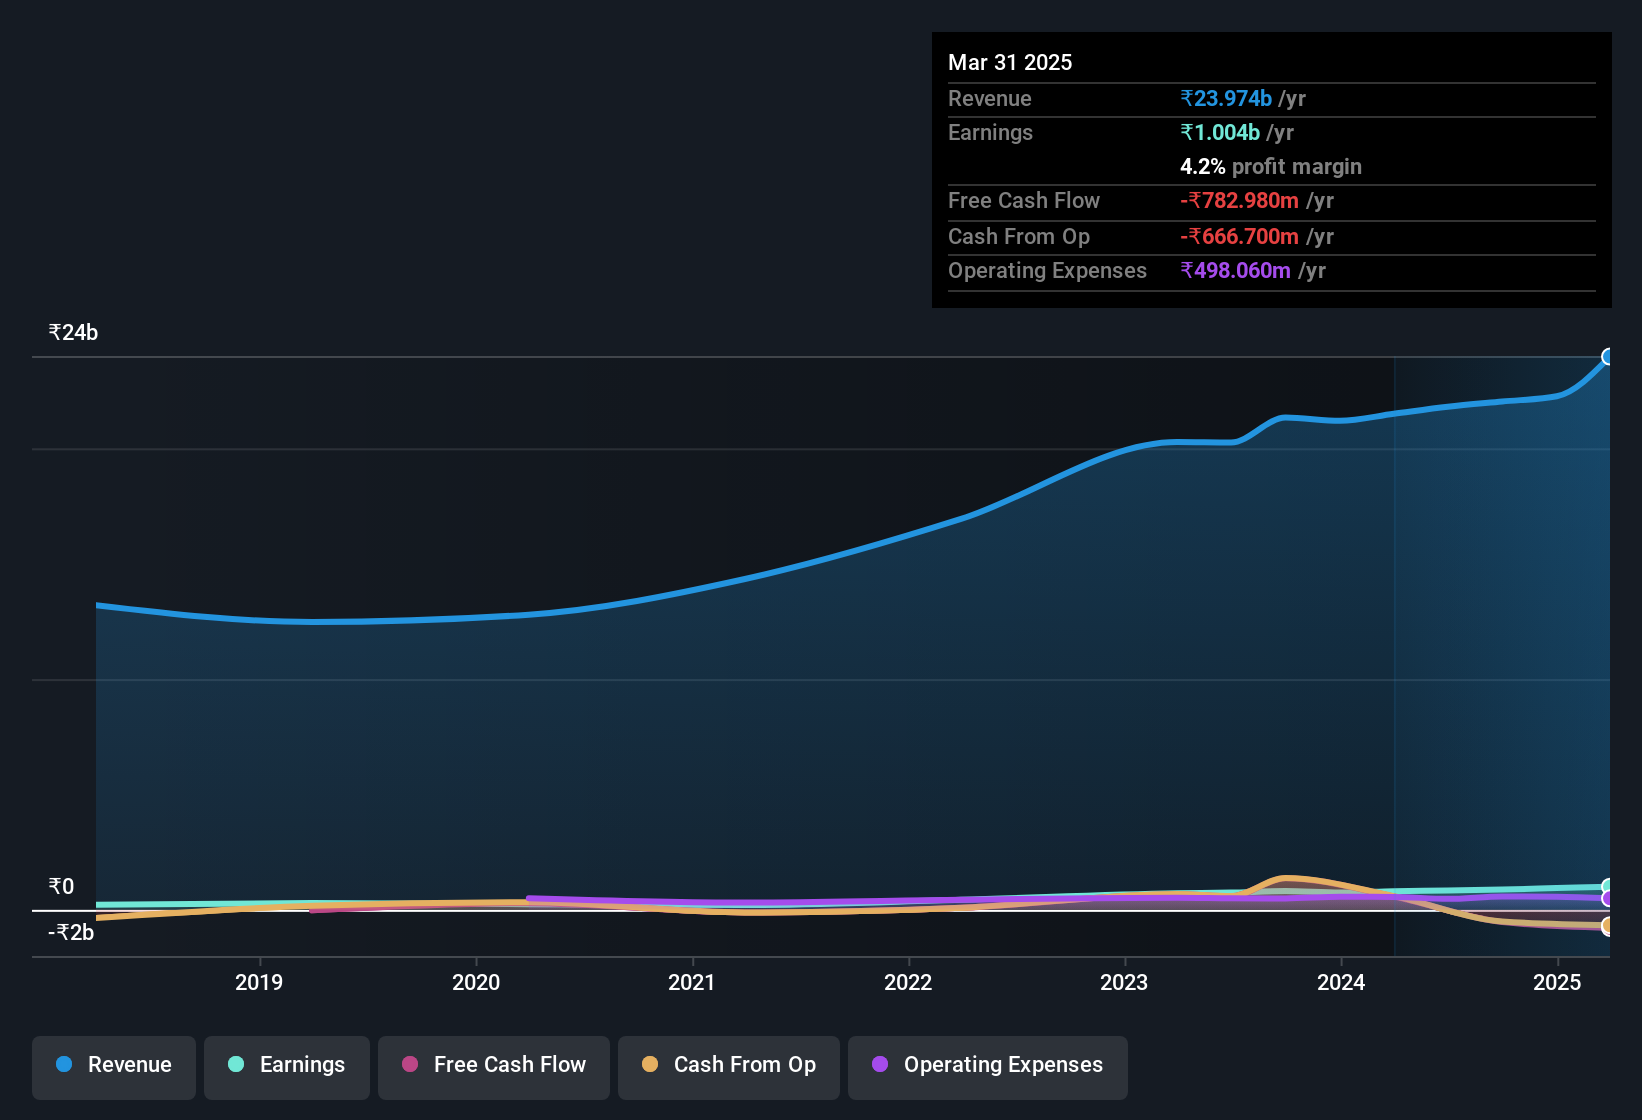Click the 2021 x-axis label
Screen dimensions: 1642x1120
point(692,982)
